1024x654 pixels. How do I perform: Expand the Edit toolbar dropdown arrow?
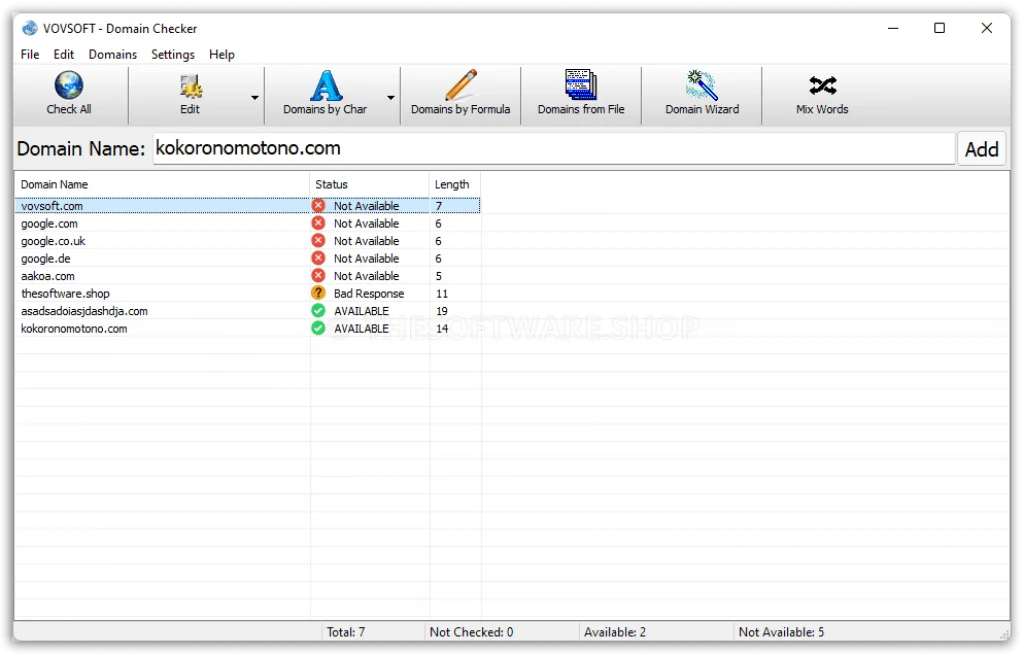(x=255, y=97)
